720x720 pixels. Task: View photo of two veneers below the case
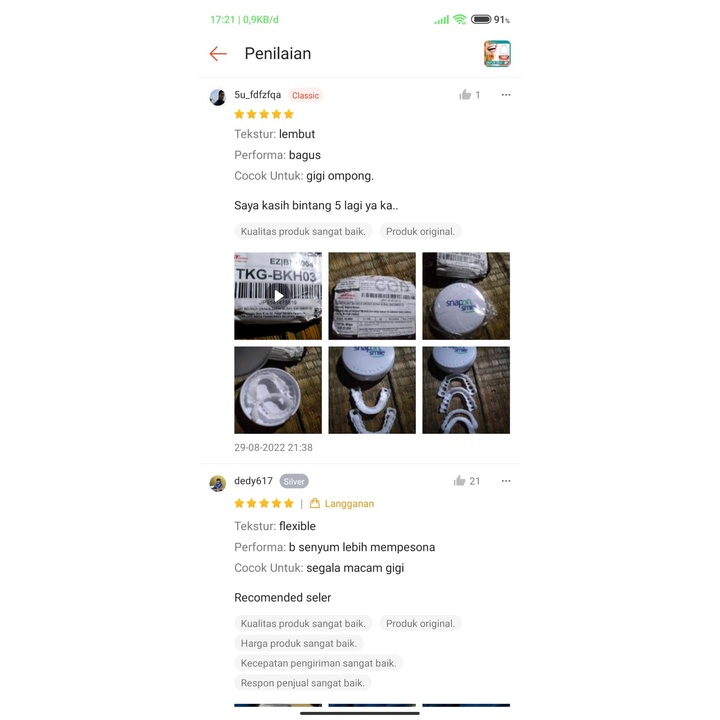[x=372, y=390]
